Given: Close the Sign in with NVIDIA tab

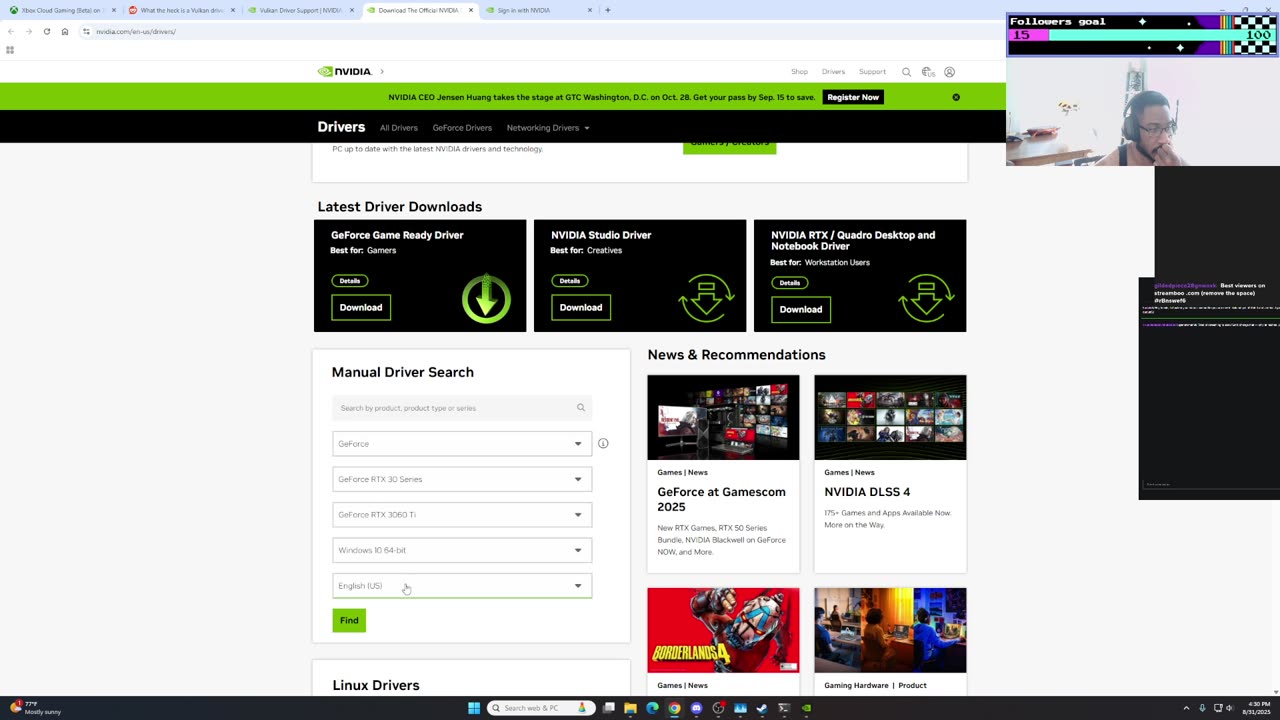Looking at the screenshot, I should click(x=589, y=10).
